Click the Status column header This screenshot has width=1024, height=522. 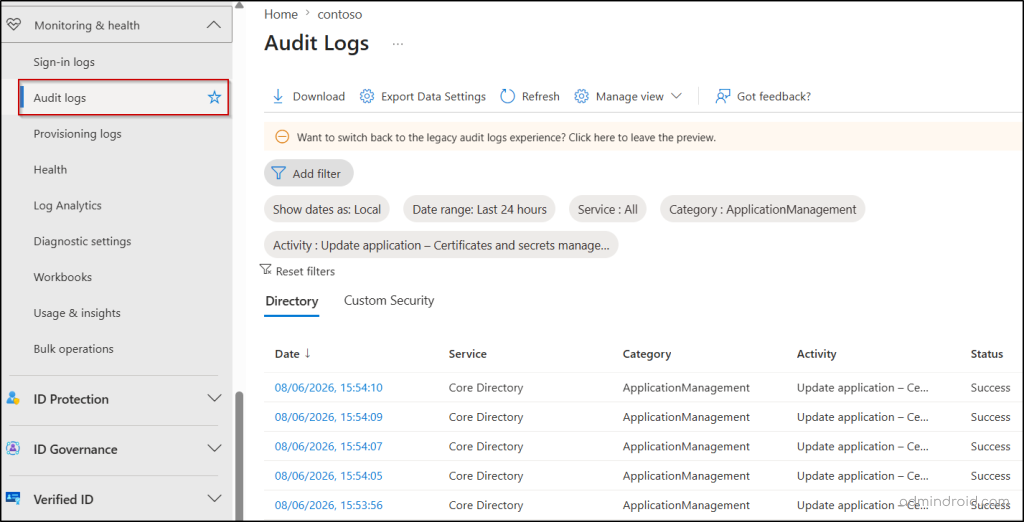[x=987, y=353]
